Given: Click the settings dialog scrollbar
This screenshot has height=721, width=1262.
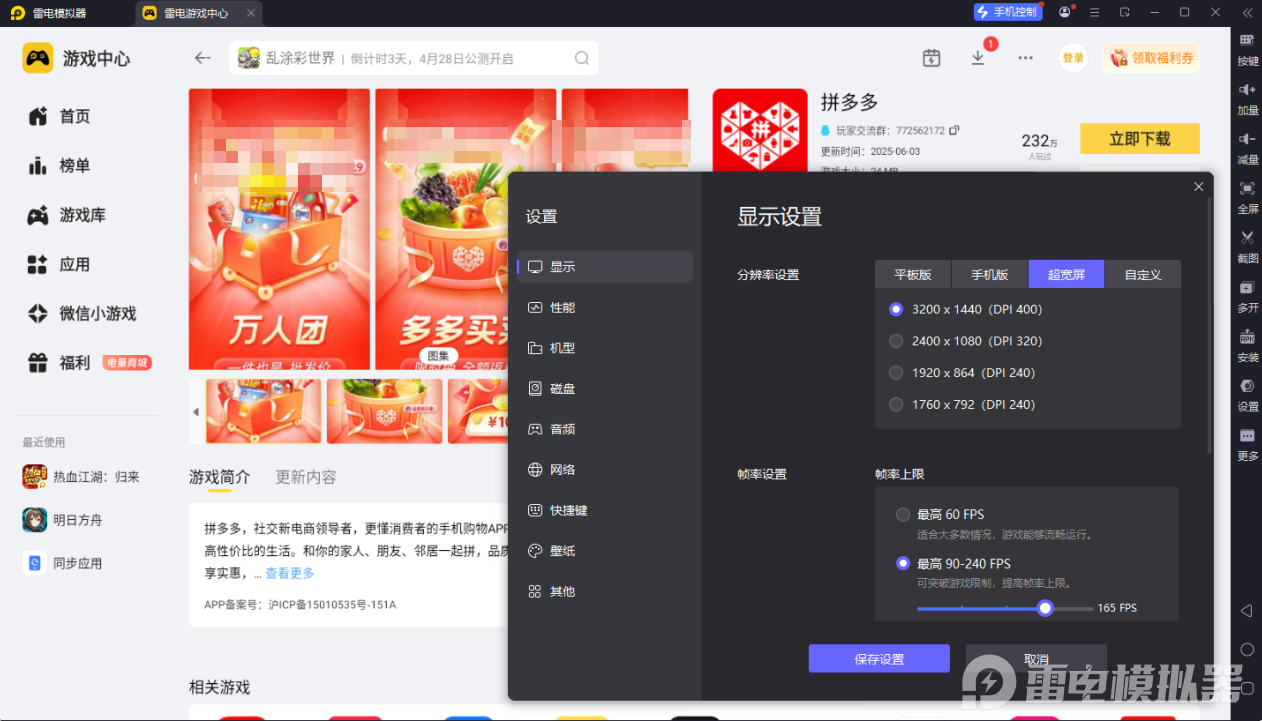Looking at the screenshot, I should click(x=1210, y=325).
